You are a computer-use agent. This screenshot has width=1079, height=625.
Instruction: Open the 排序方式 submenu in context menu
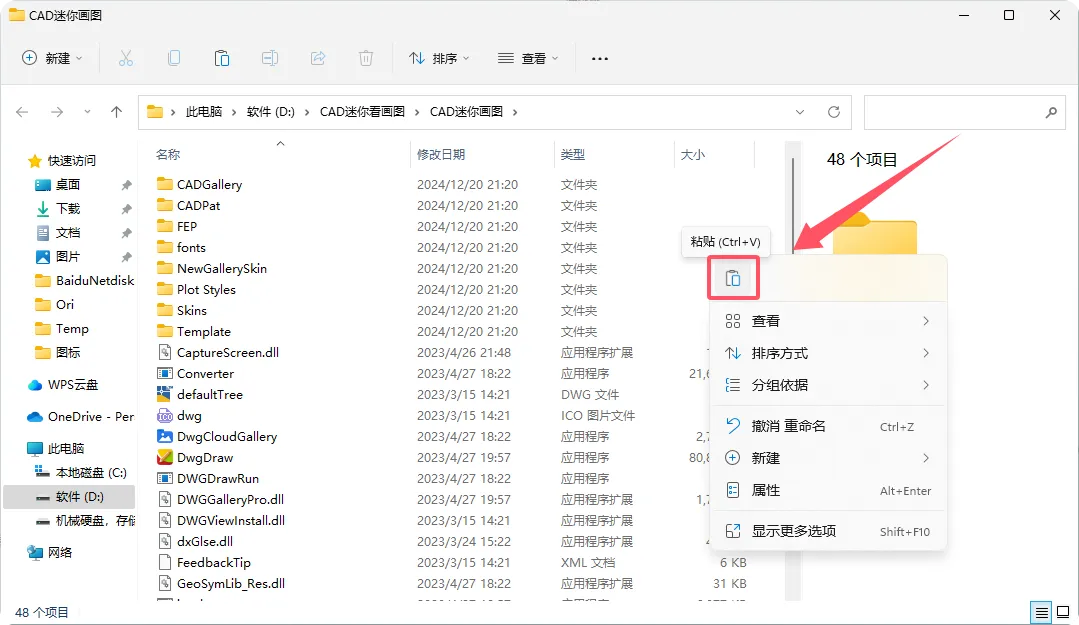click(x=828, y=353)
